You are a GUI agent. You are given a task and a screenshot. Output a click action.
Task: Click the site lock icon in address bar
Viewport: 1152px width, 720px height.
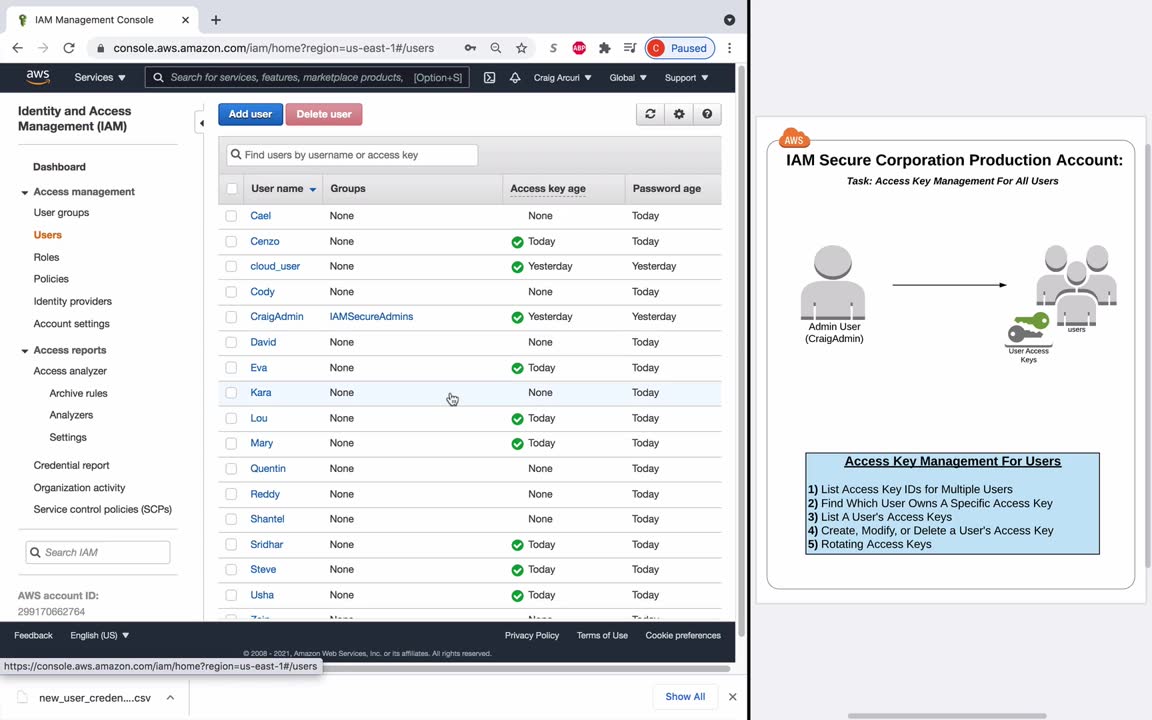101,48
